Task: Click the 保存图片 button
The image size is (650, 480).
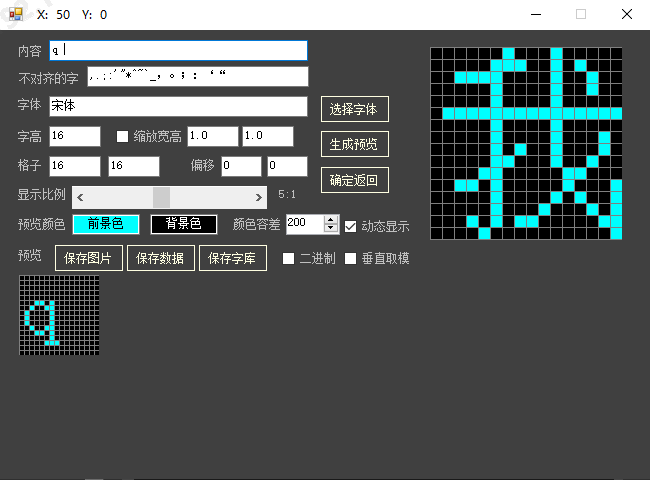Action: (x=89, y=258)
